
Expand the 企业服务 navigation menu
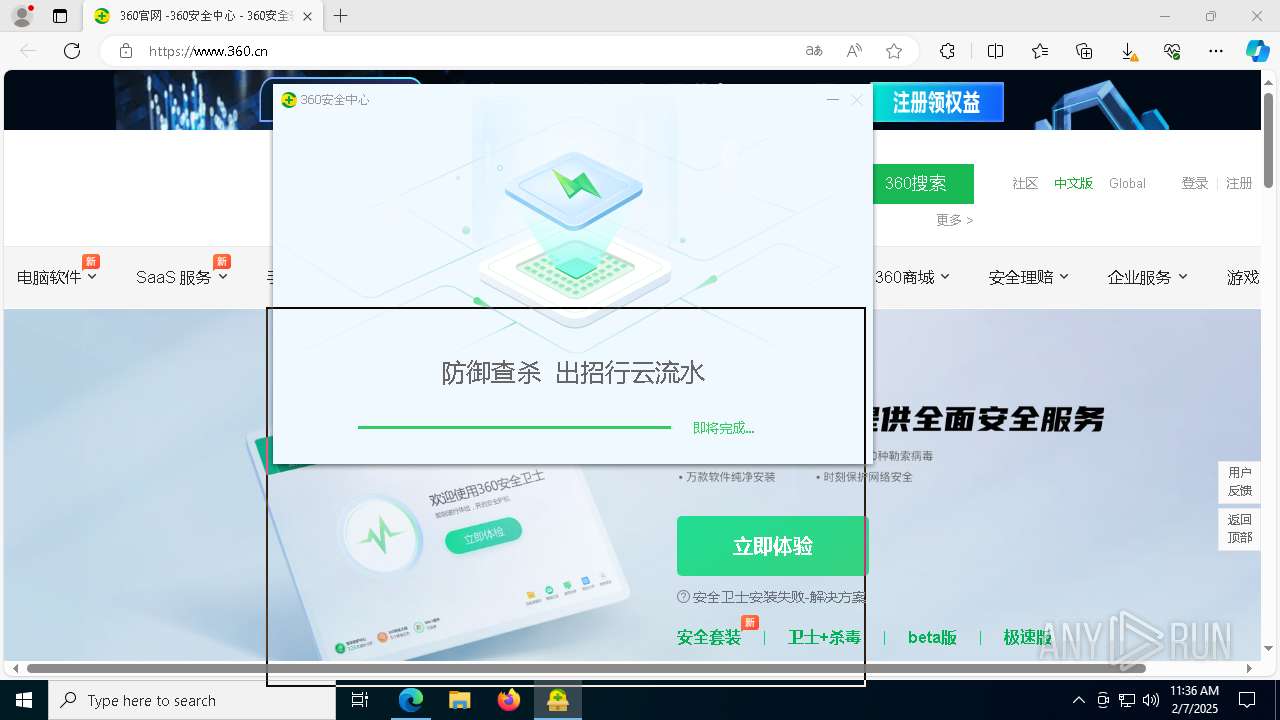coord(1147,277)
